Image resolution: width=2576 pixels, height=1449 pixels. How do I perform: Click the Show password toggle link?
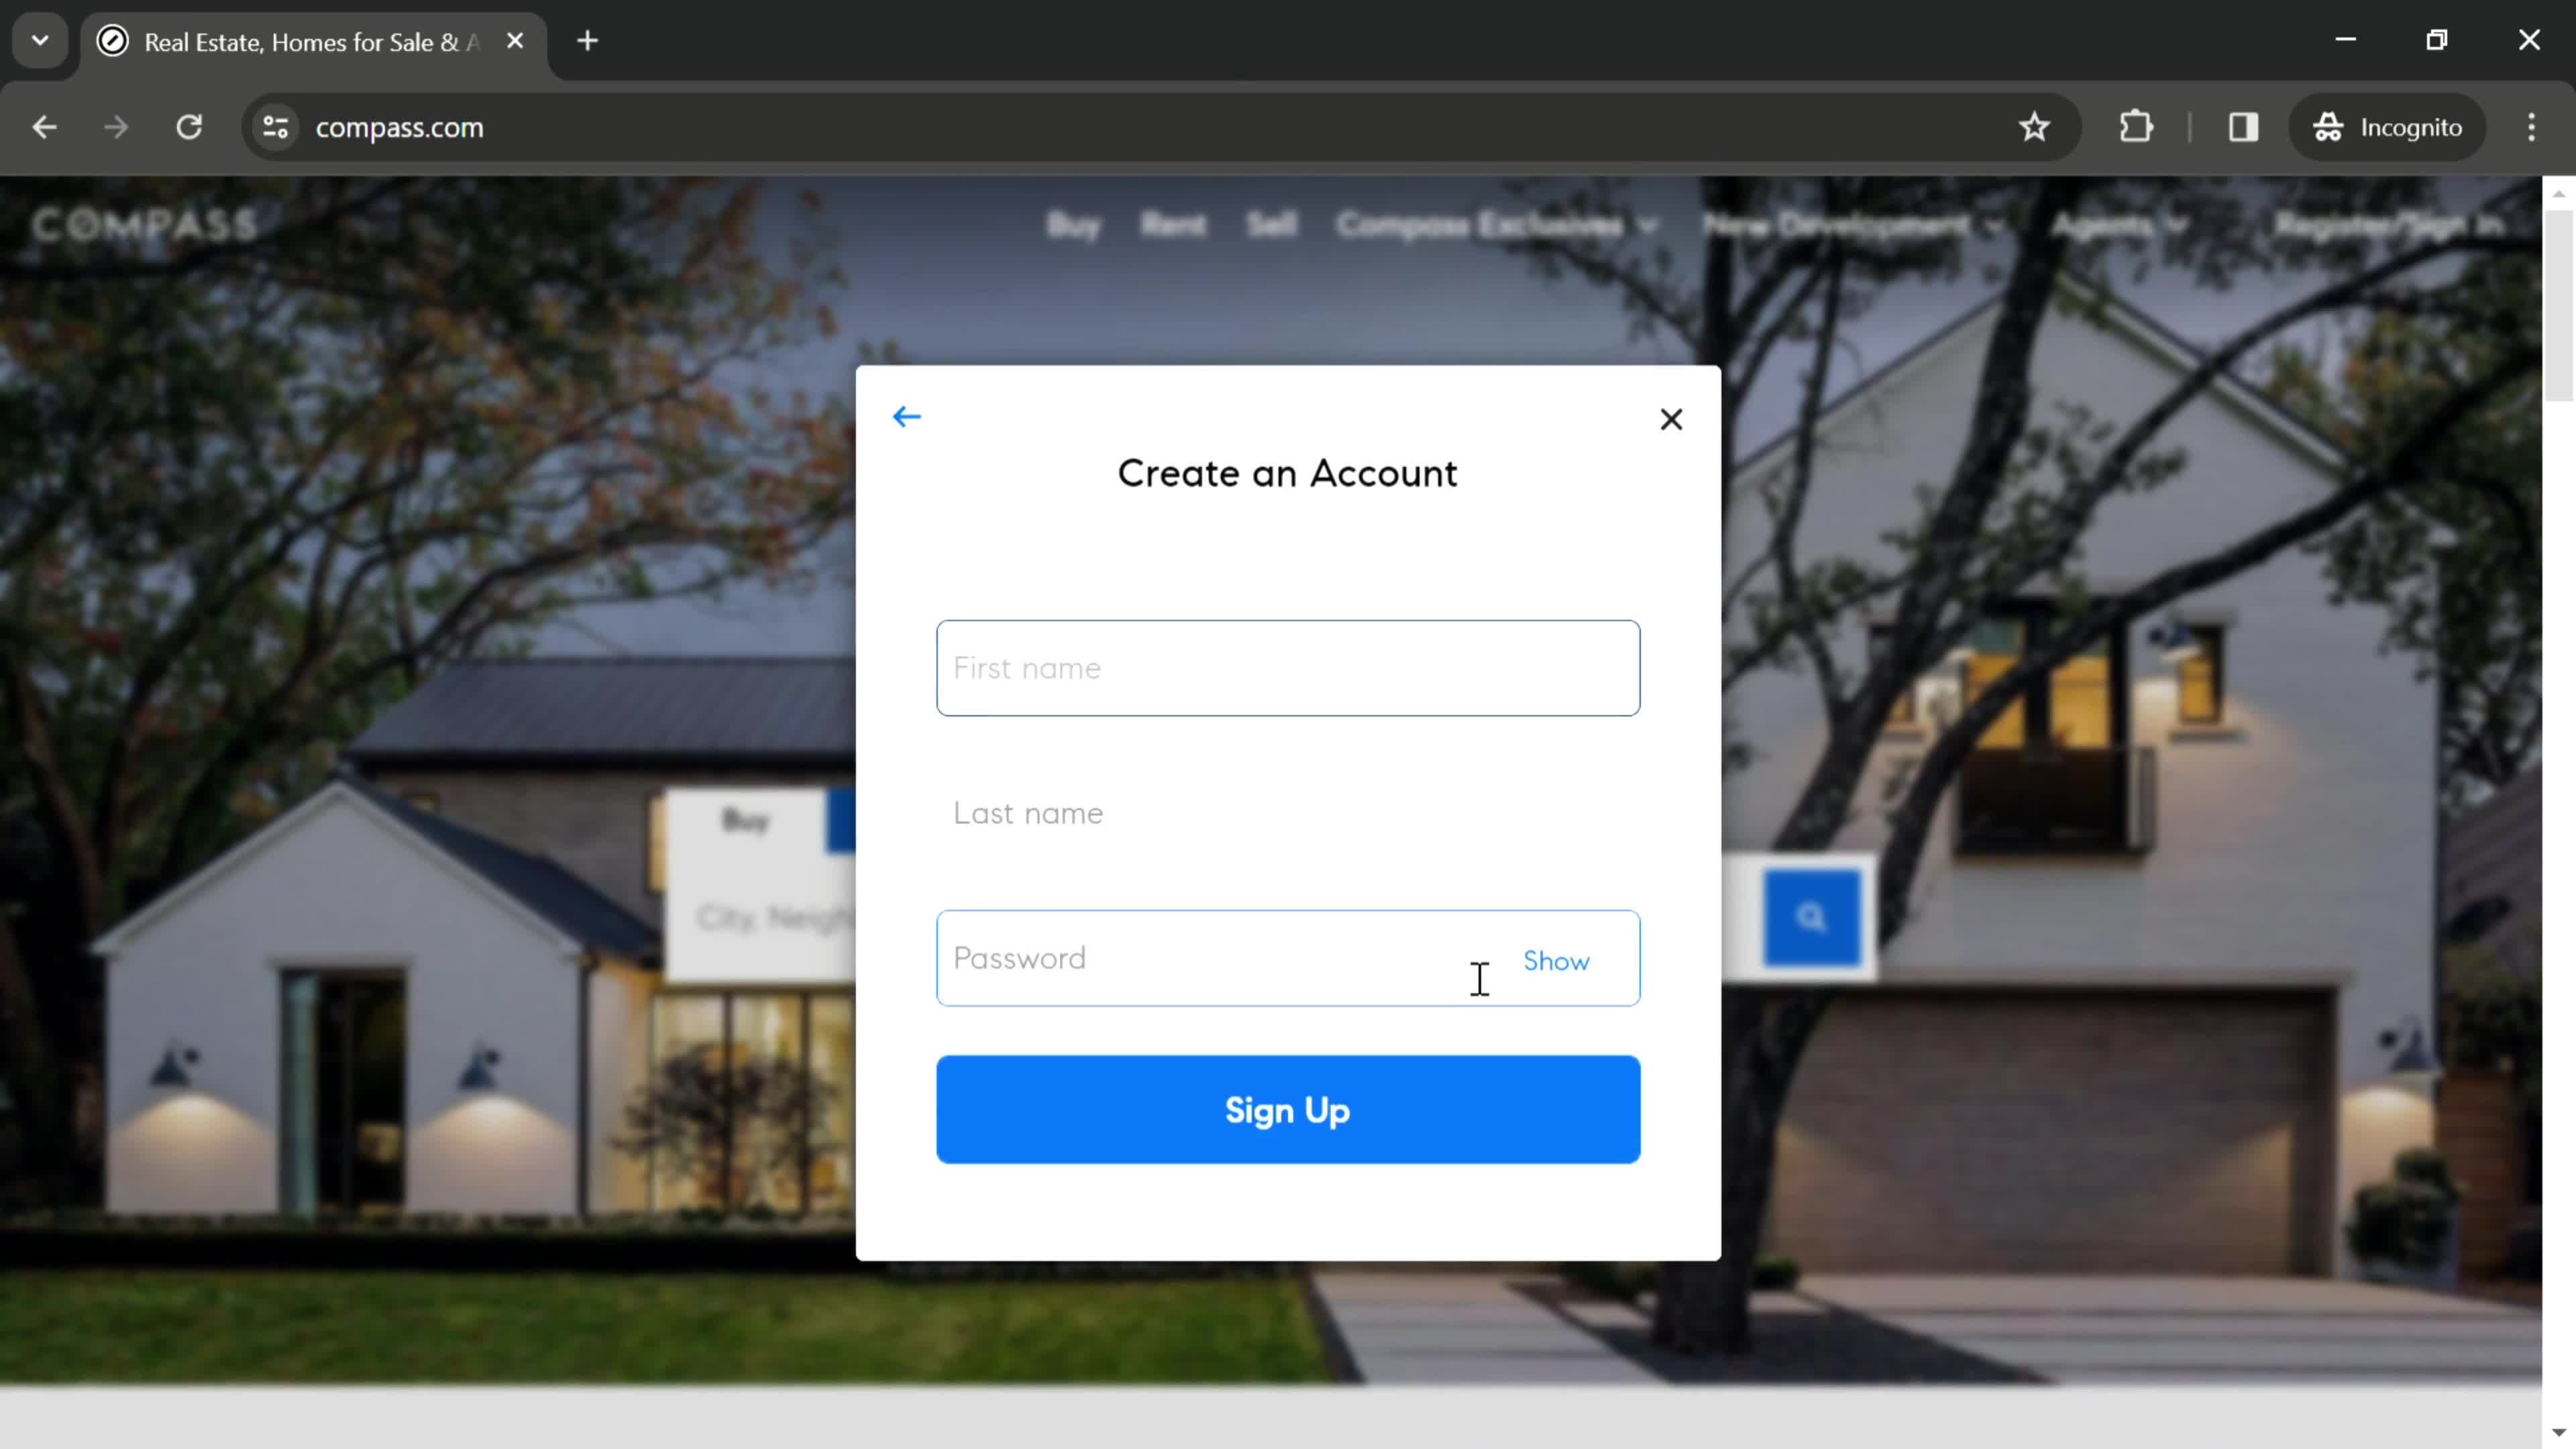tap(1555, 959)
